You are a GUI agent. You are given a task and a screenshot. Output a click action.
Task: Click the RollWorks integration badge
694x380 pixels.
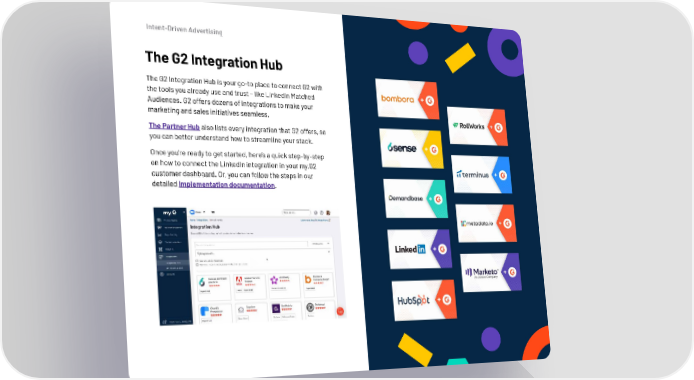coord(477,127)
